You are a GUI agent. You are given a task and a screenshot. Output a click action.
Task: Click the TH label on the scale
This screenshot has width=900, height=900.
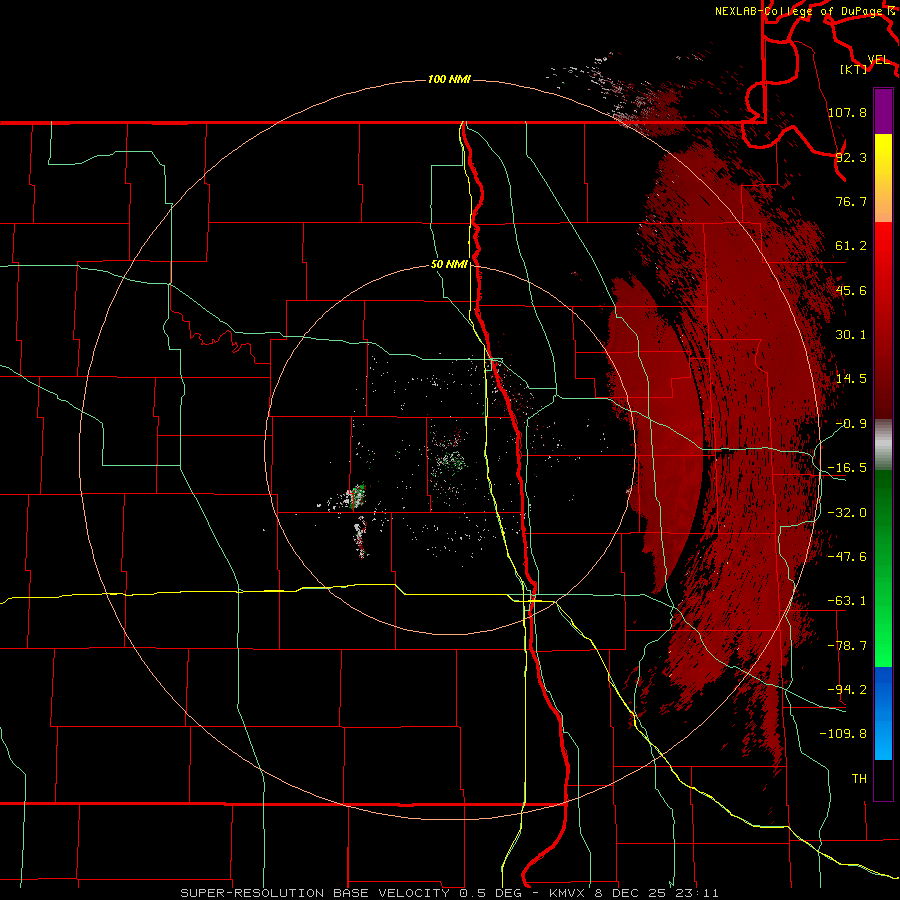859,779
